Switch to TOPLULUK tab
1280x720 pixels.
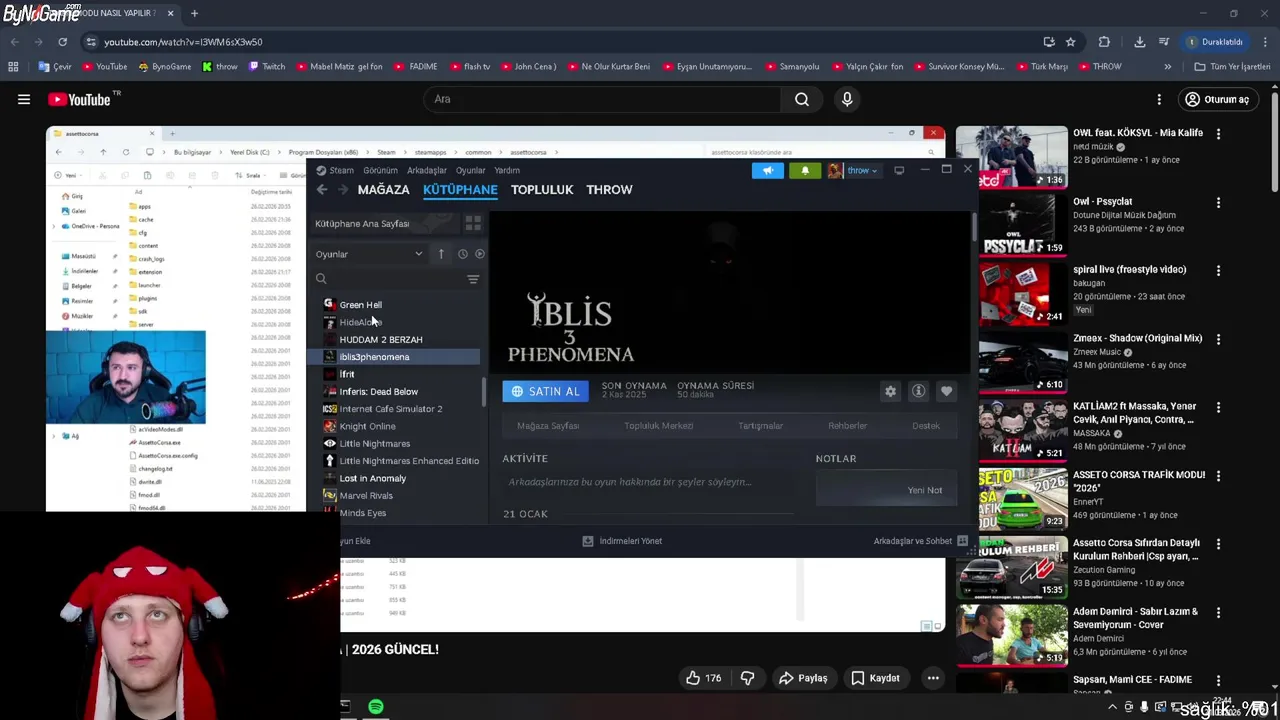542,189
